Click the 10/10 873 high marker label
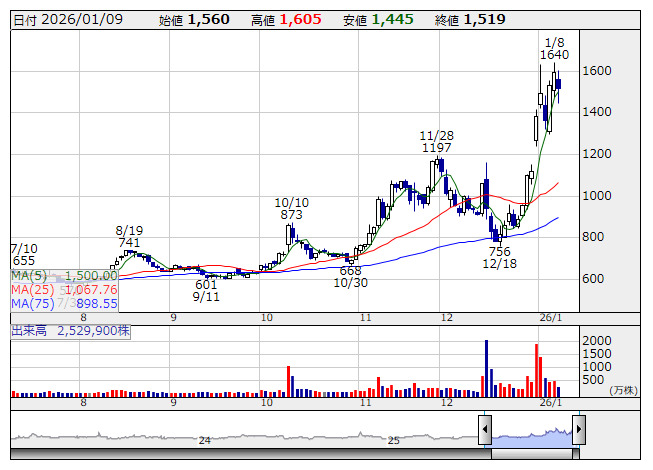The image size is (653, 470). pos(291,208)
